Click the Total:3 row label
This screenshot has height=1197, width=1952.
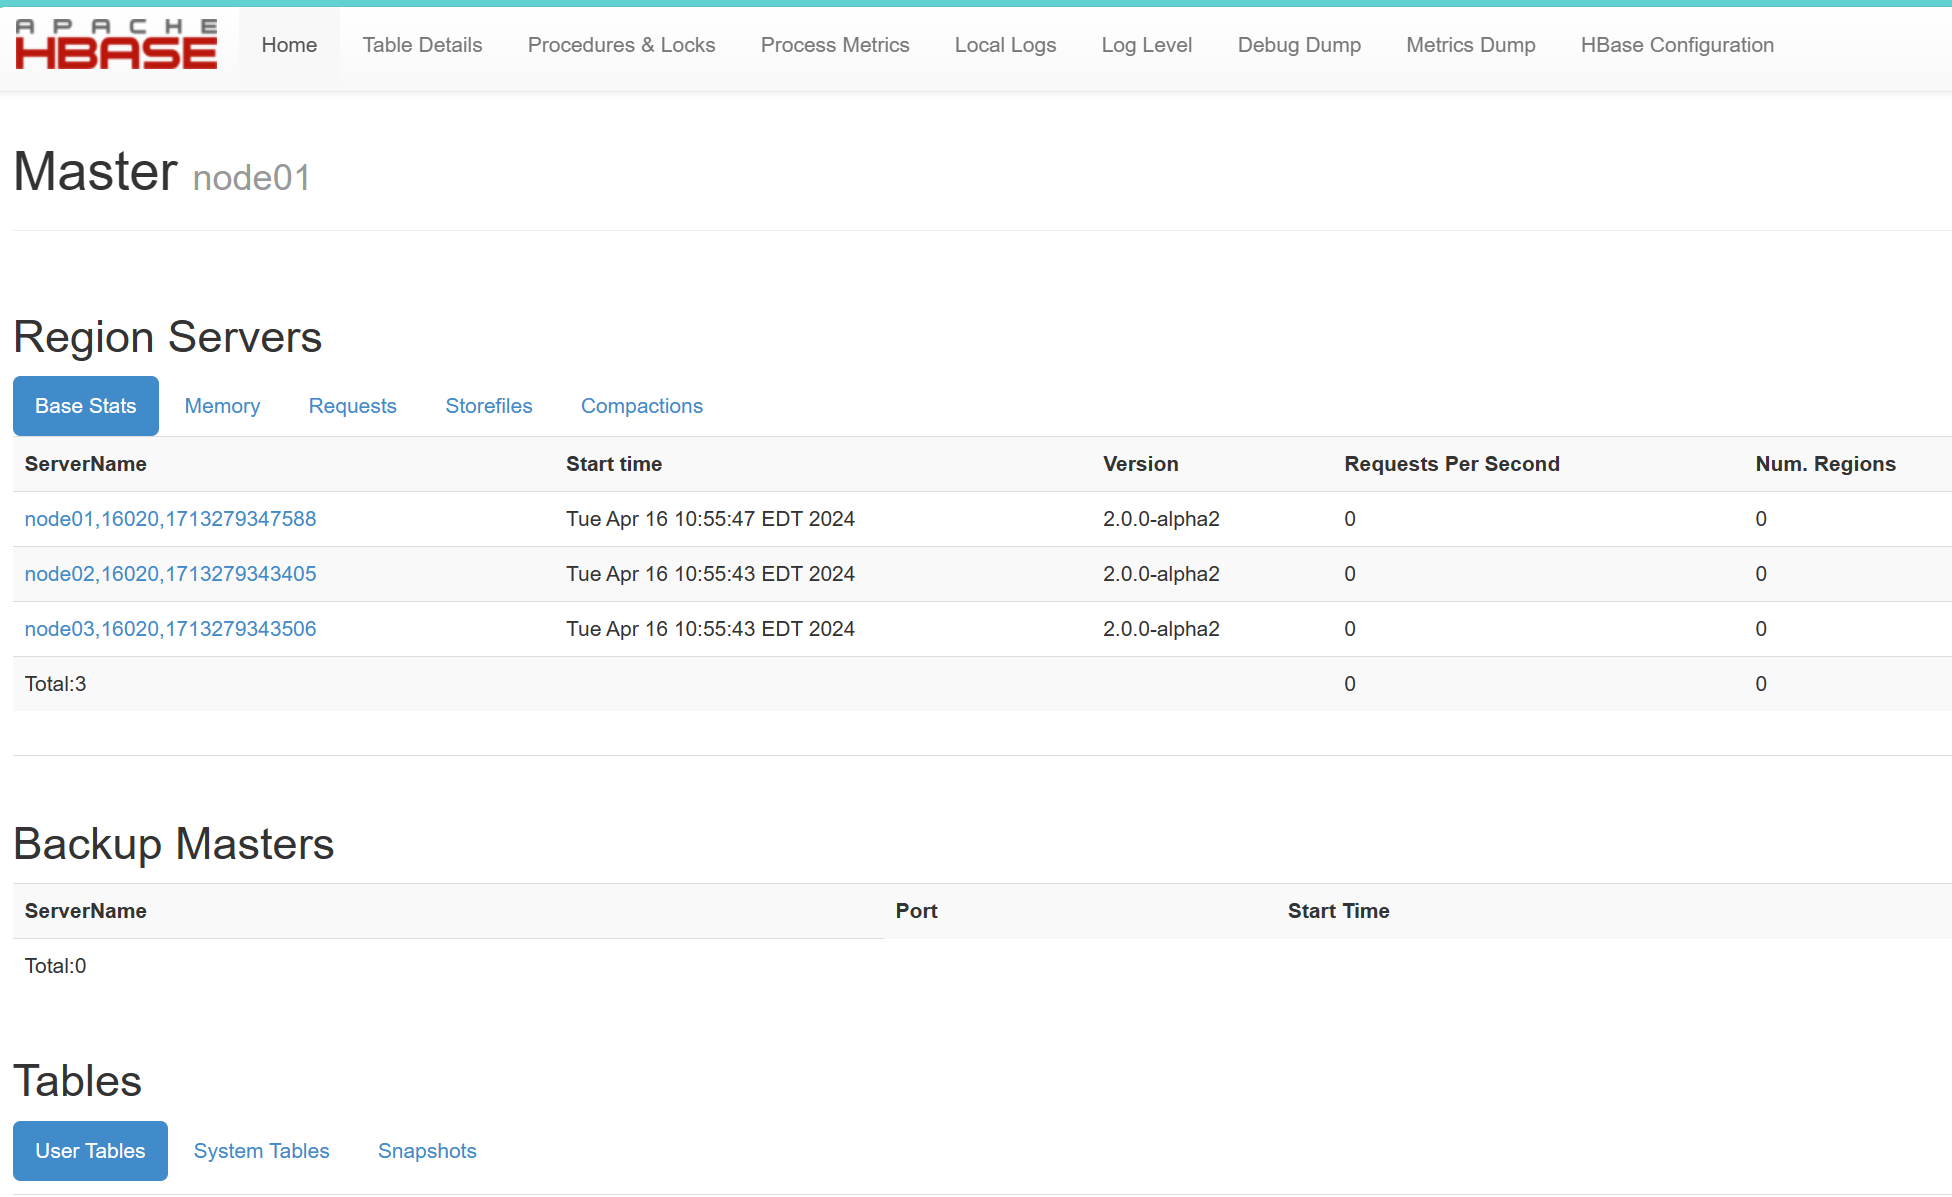55,684
